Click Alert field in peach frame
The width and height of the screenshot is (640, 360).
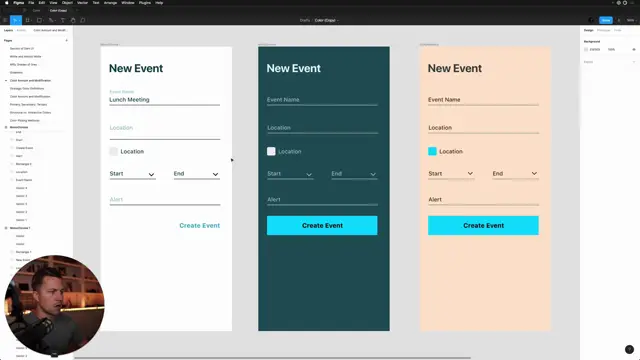click(483, 200)
